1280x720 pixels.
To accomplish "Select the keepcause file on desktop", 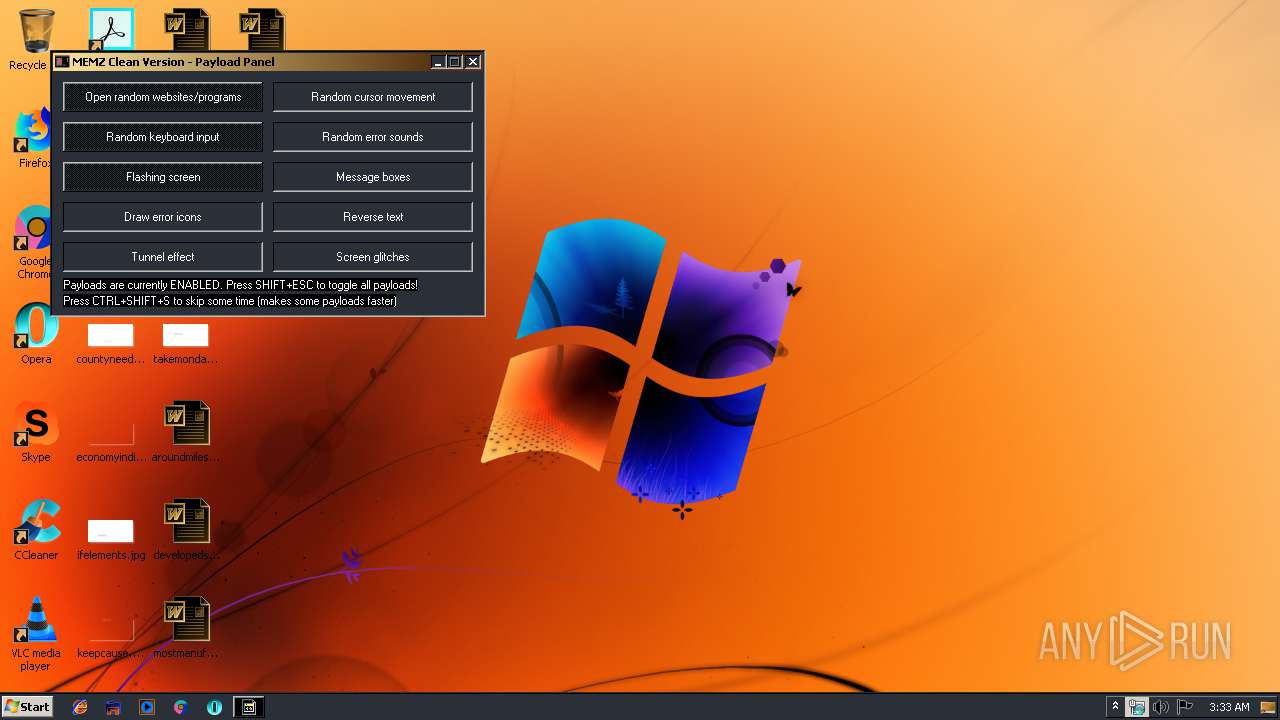I will click(110, 638).
